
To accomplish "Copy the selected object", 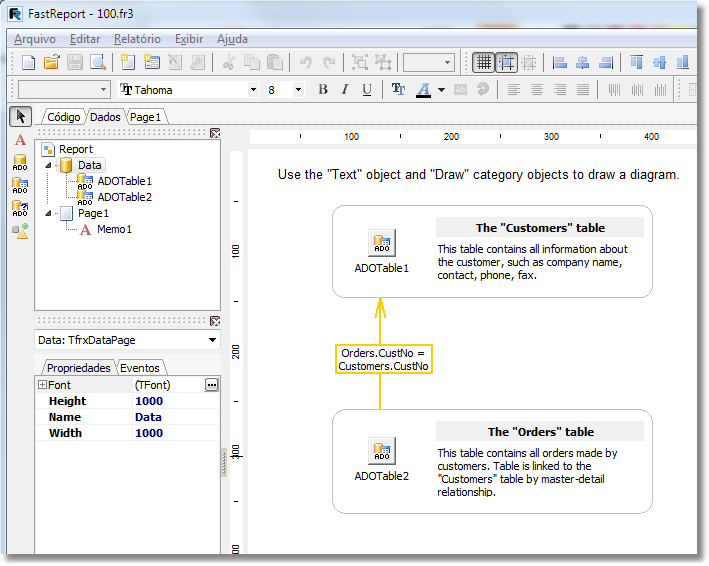I will coord(251,62).
